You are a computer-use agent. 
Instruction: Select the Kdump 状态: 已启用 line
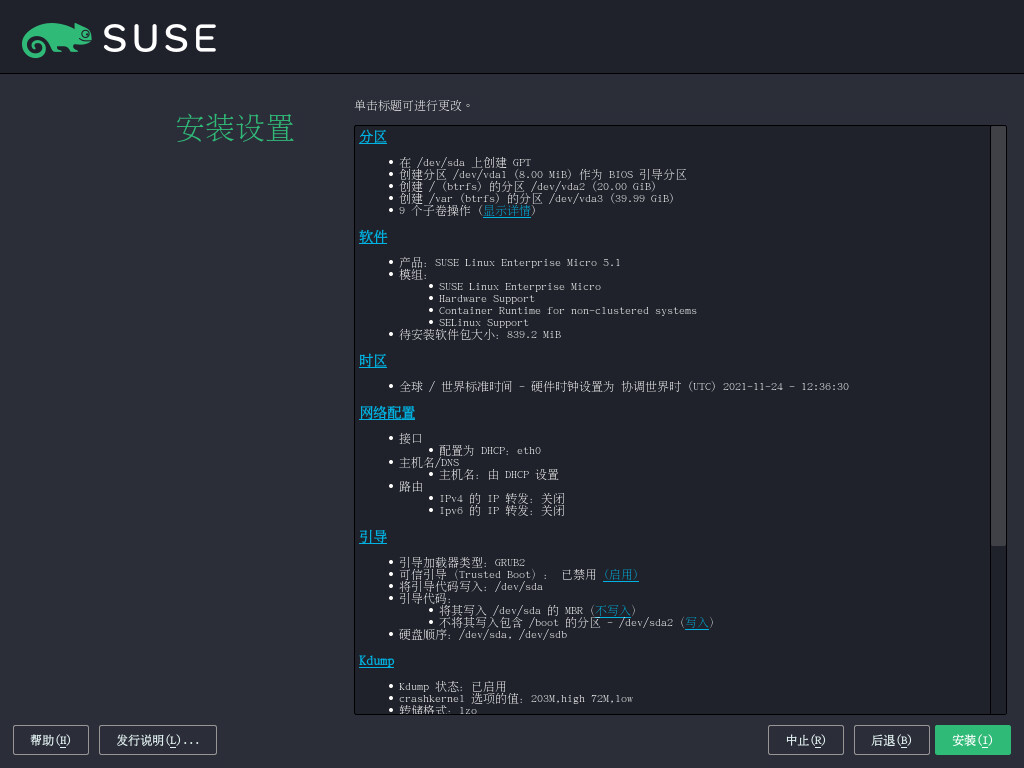click(453, 686)
